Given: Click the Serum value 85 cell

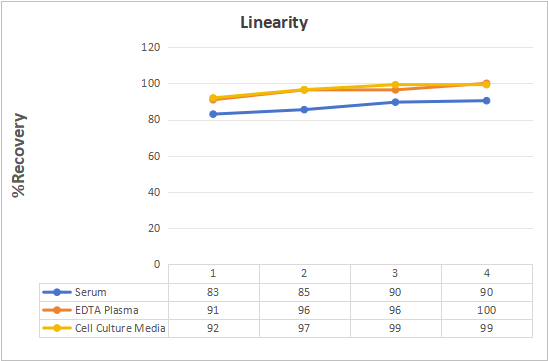Looking at the screenshot, I should pos(304,292).
